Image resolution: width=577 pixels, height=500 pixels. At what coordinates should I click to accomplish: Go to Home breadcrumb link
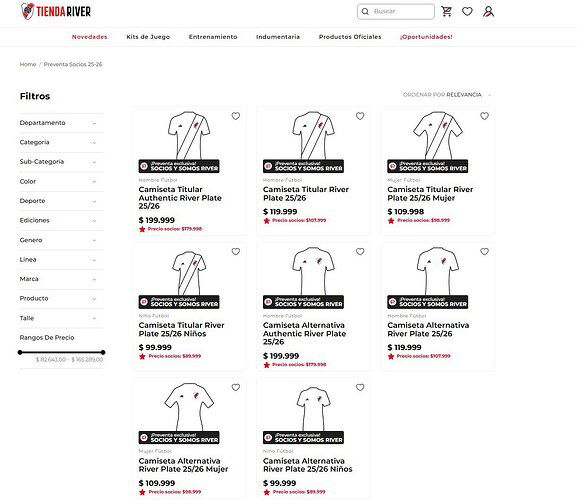tap(28, 64)
